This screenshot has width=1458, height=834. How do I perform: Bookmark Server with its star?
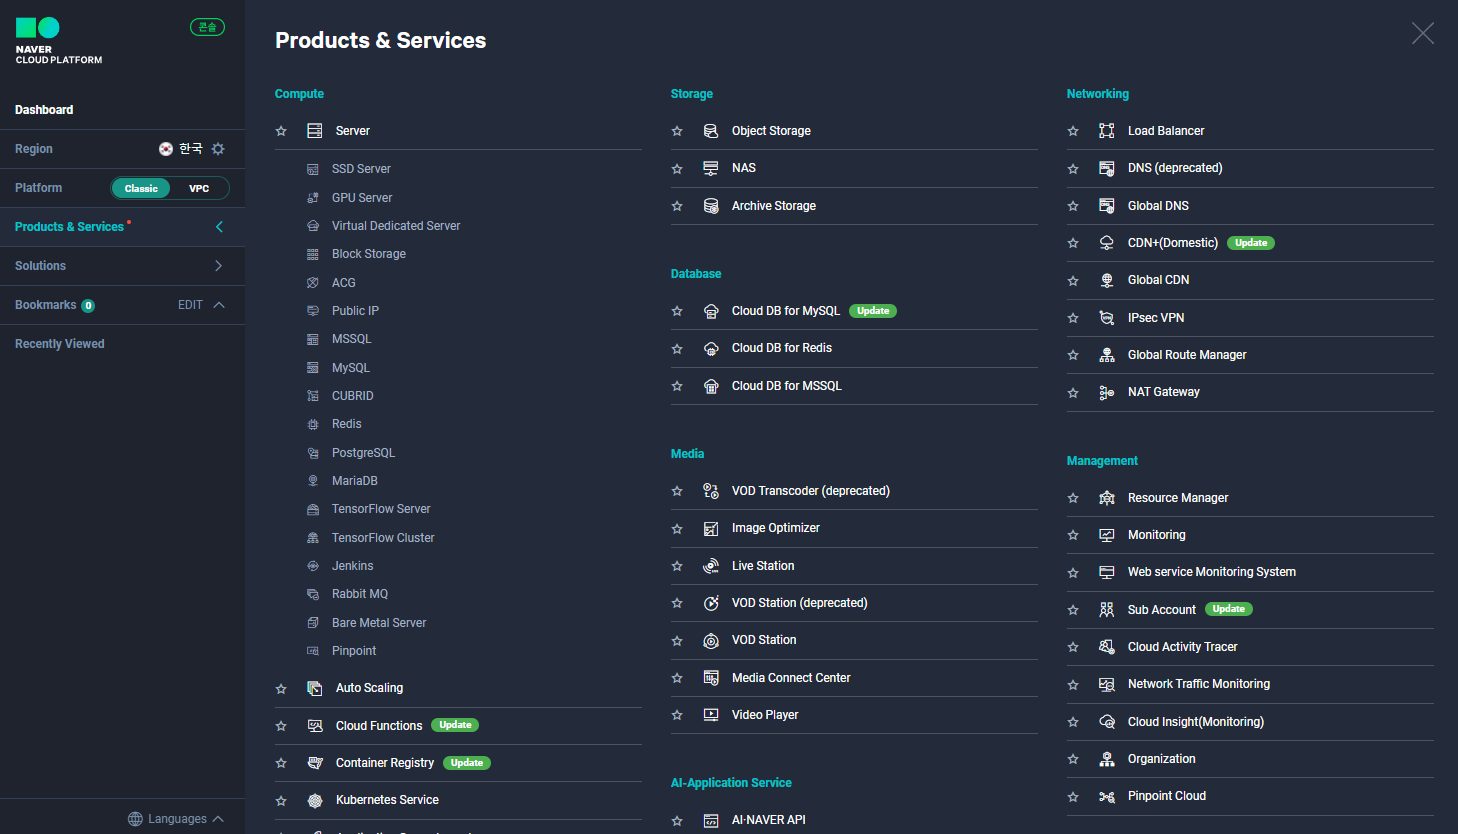(x=281, y=131)
